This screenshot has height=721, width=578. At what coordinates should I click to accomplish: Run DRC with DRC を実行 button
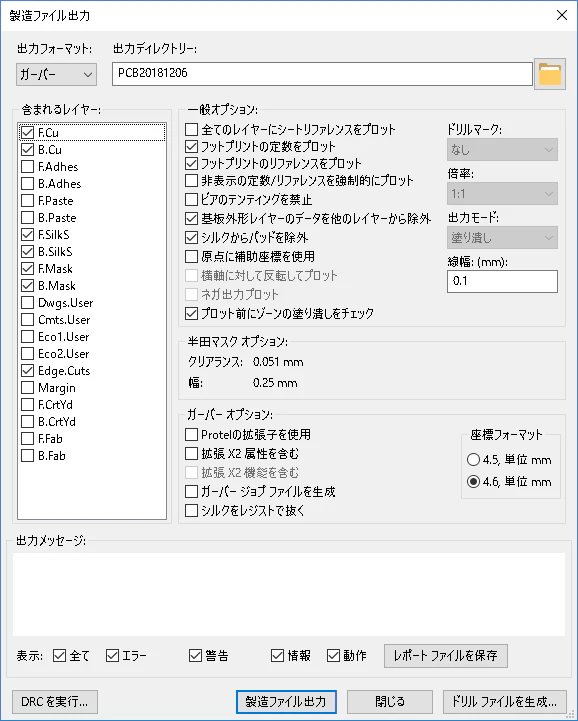[x=55, y=702]
